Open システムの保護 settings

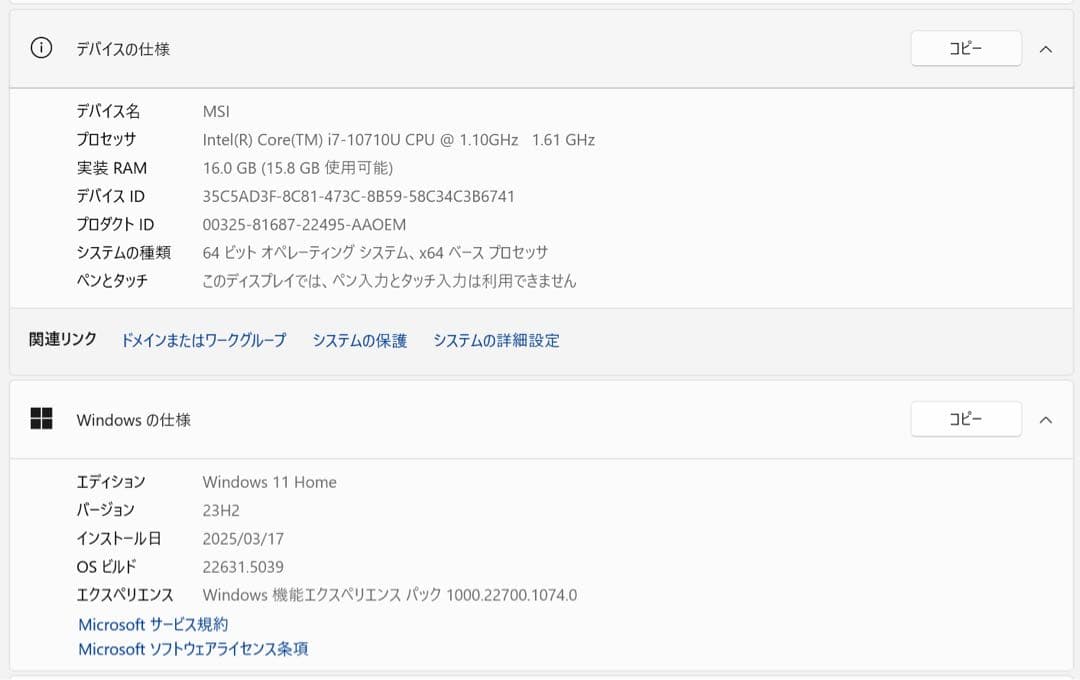(x=361, y=340)
